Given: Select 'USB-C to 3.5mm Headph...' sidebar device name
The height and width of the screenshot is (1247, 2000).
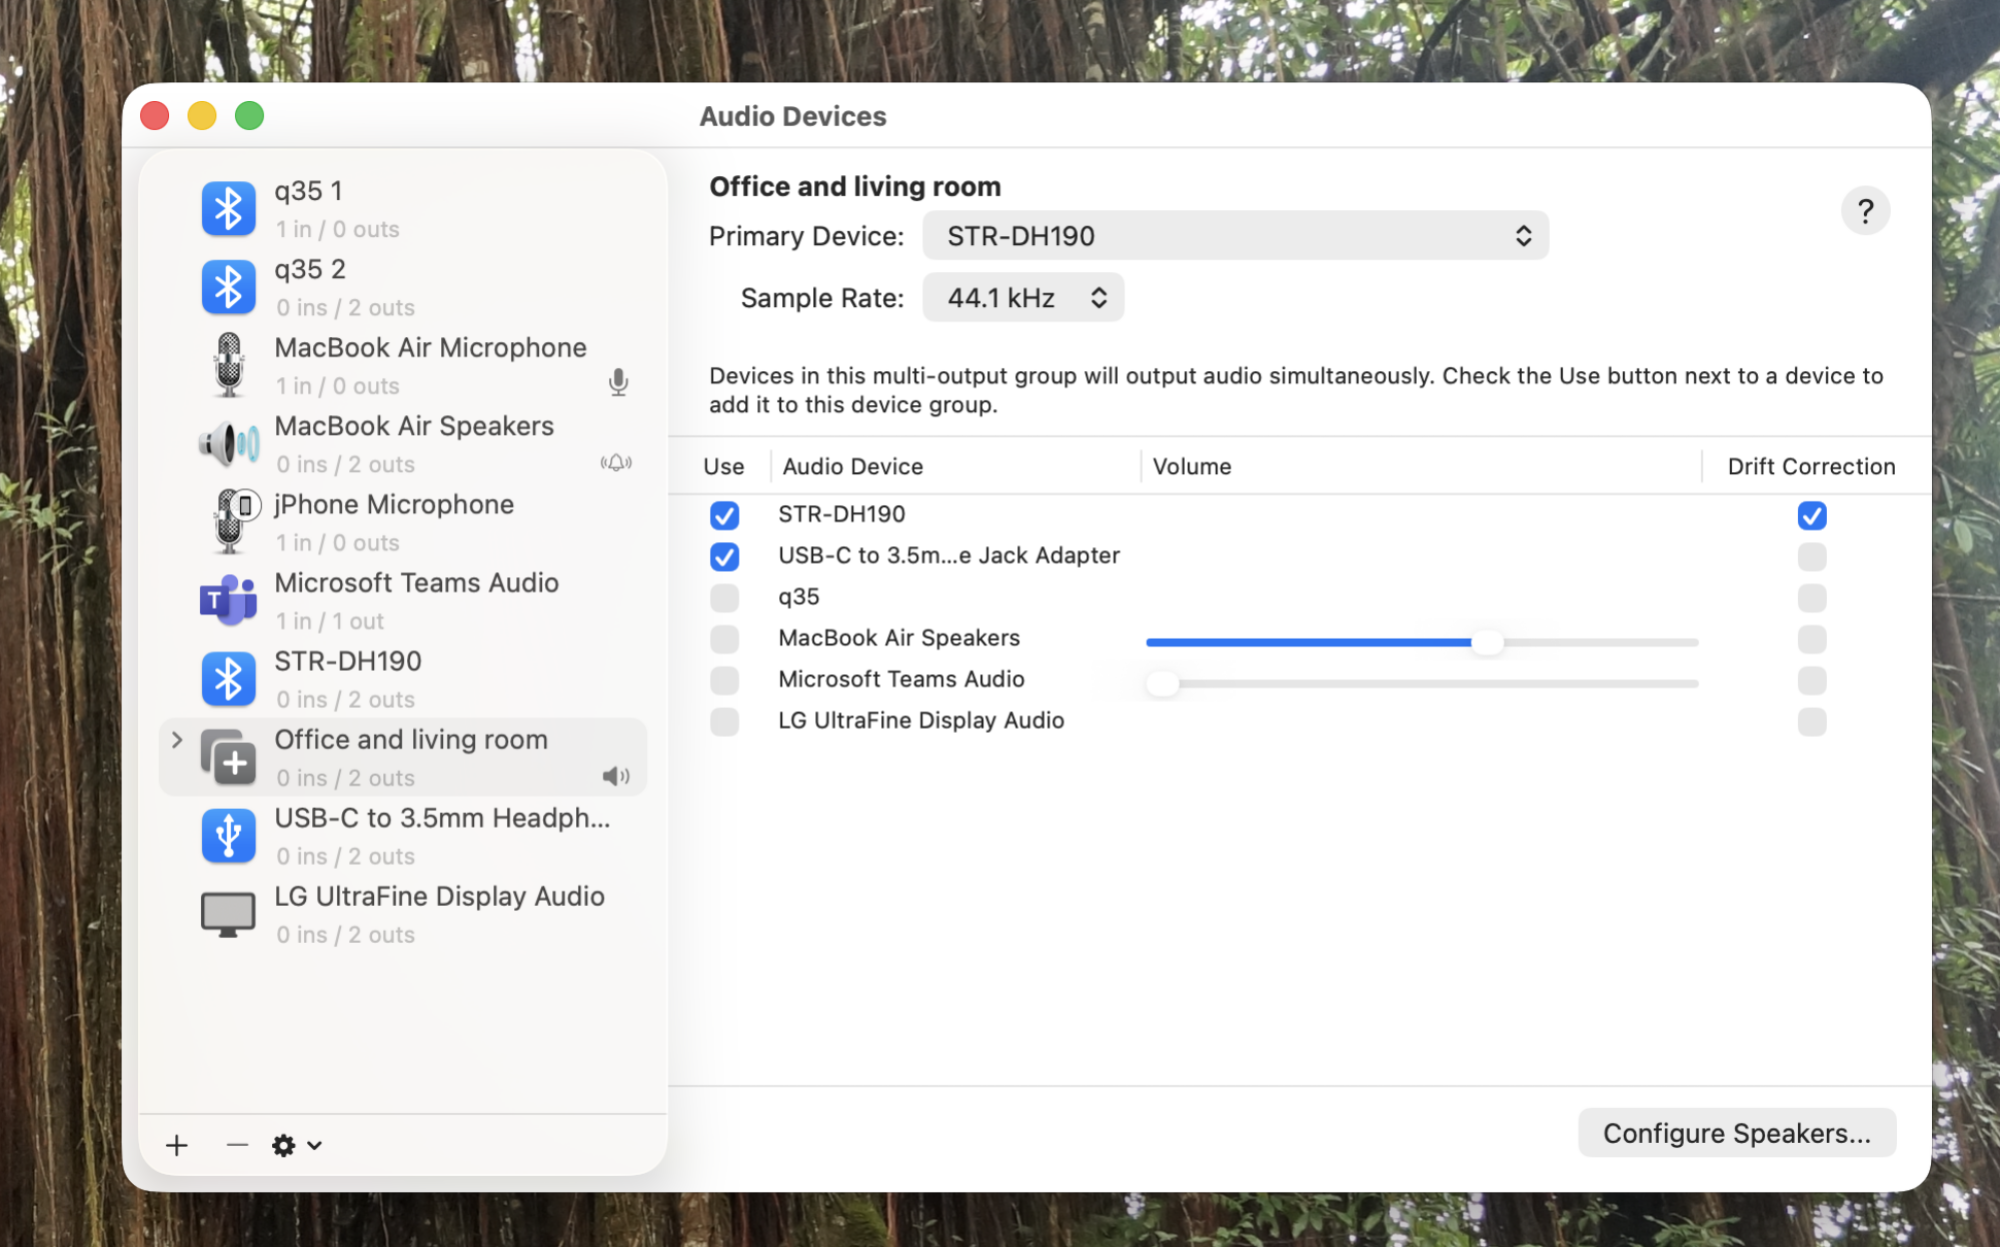Looking at the screenshot, I should tap(442, 818).
